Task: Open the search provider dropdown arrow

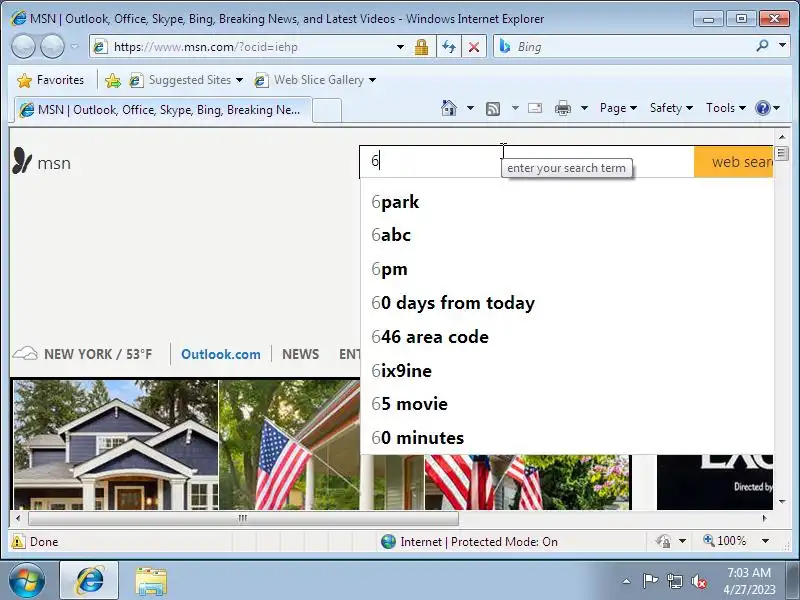Action: click(x=782, y=46)
